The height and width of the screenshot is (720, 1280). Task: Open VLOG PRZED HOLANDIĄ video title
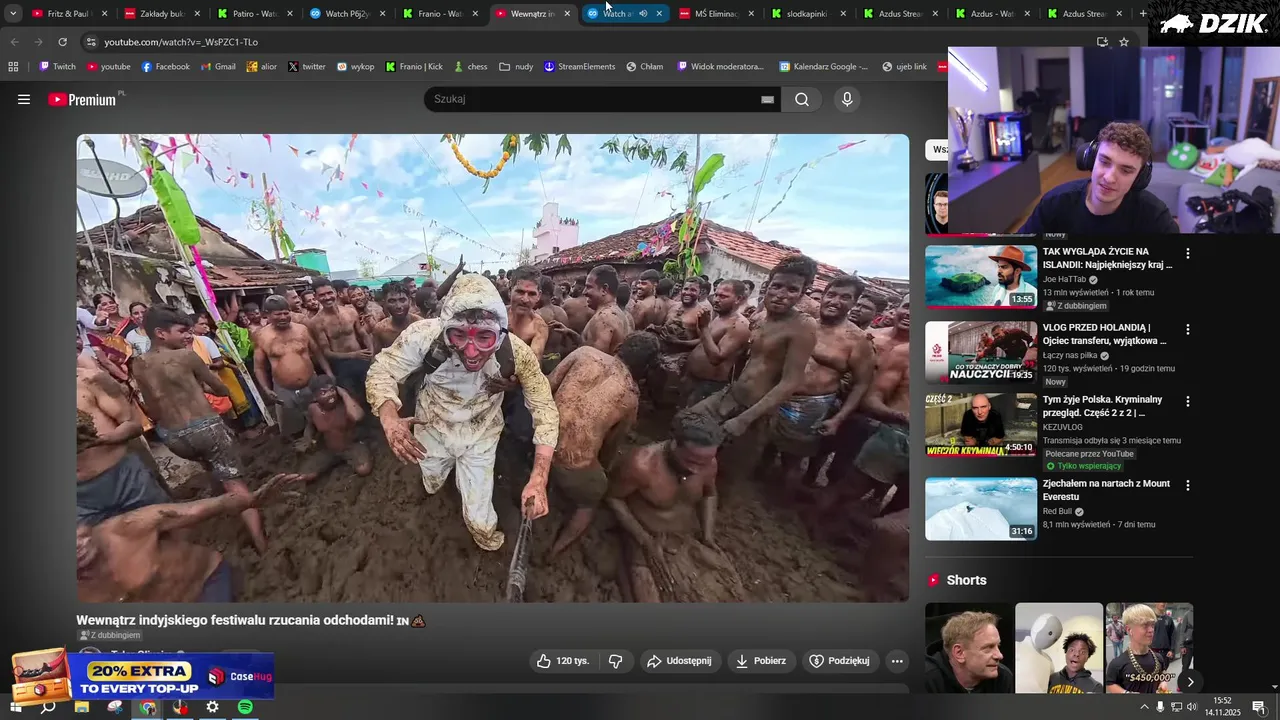pos(1104,334)
